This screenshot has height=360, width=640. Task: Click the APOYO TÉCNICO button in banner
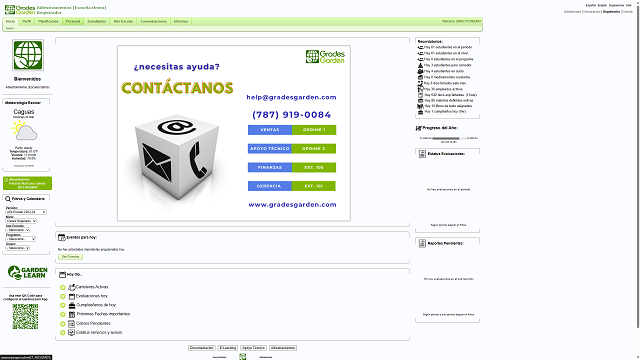tap(270, 149)
